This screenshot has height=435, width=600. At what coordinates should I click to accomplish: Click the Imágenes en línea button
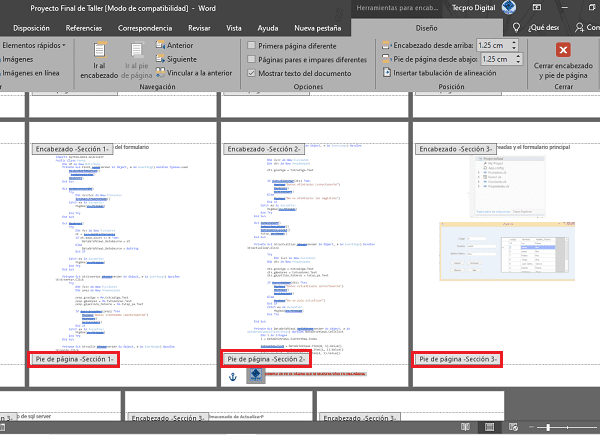click(32, 73)
